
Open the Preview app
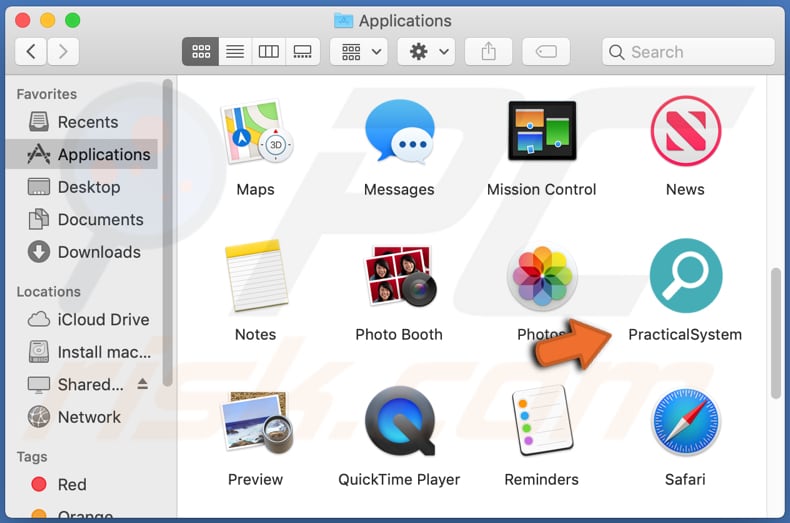tap(256, 422)
